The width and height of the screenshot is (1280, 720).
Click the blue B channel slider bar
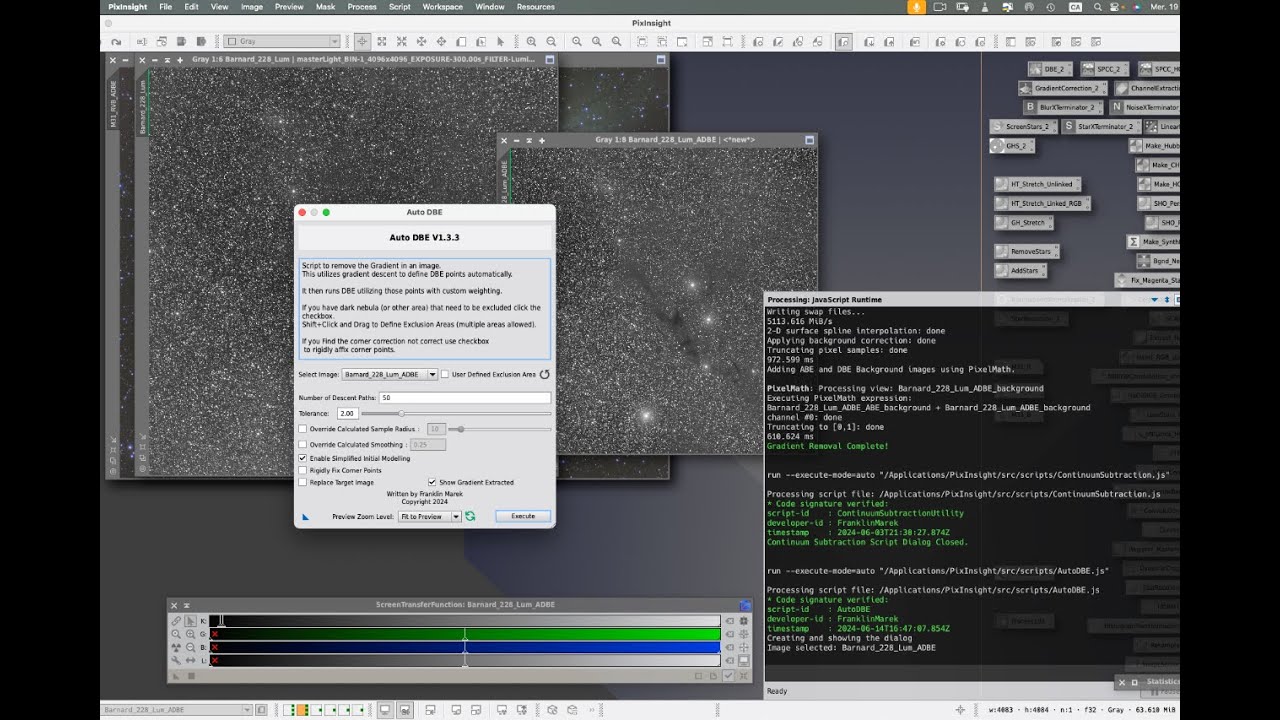pyautogui.click(x=465, y=647)
